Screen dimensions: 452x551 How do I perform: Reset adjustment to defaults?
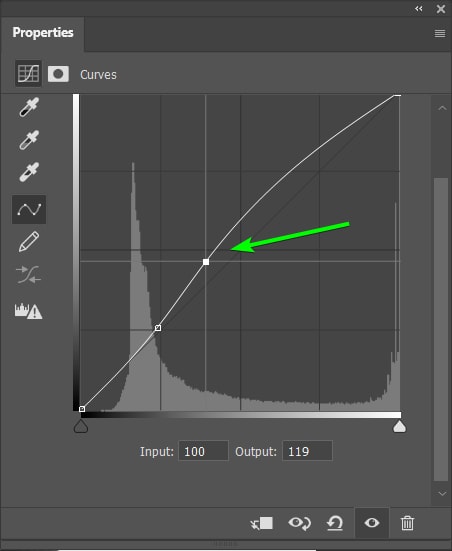[335, 523]
